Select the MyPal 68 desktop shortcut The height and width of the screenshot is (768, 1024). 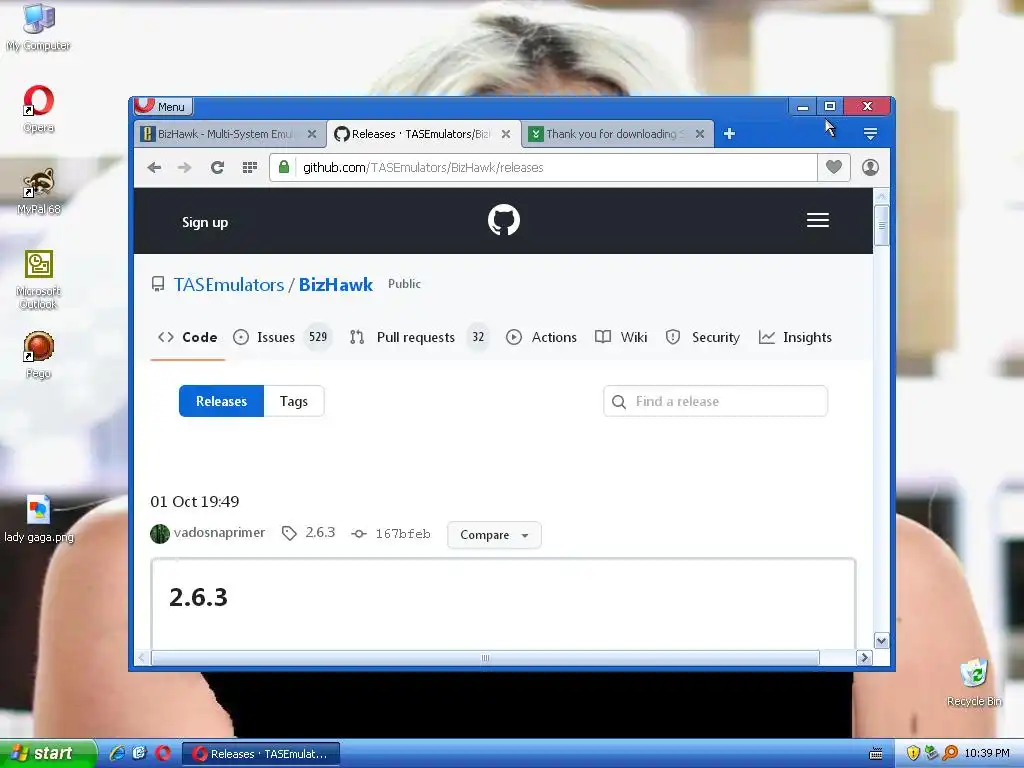point(39,191)
